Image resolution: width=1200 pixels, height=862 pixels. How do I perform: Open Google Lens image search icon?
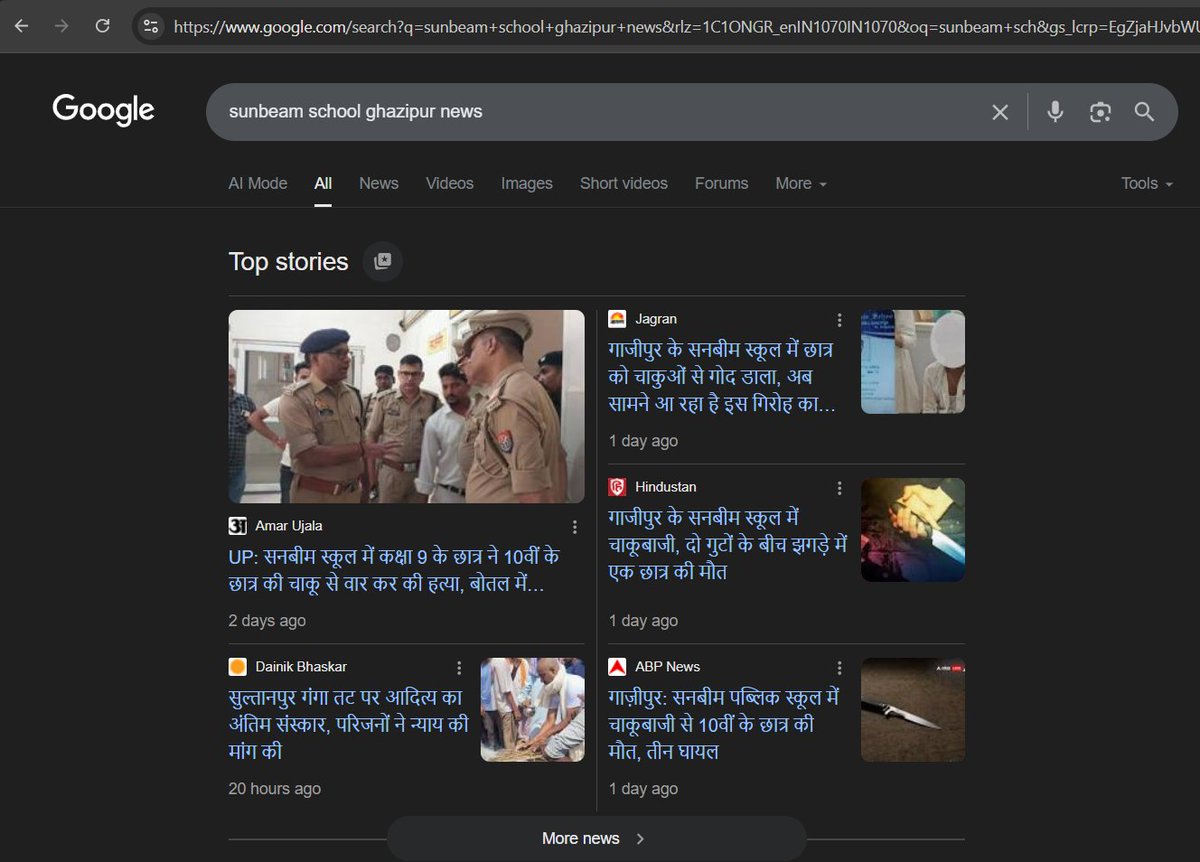pyautogui.click(x=1100, y=112)
